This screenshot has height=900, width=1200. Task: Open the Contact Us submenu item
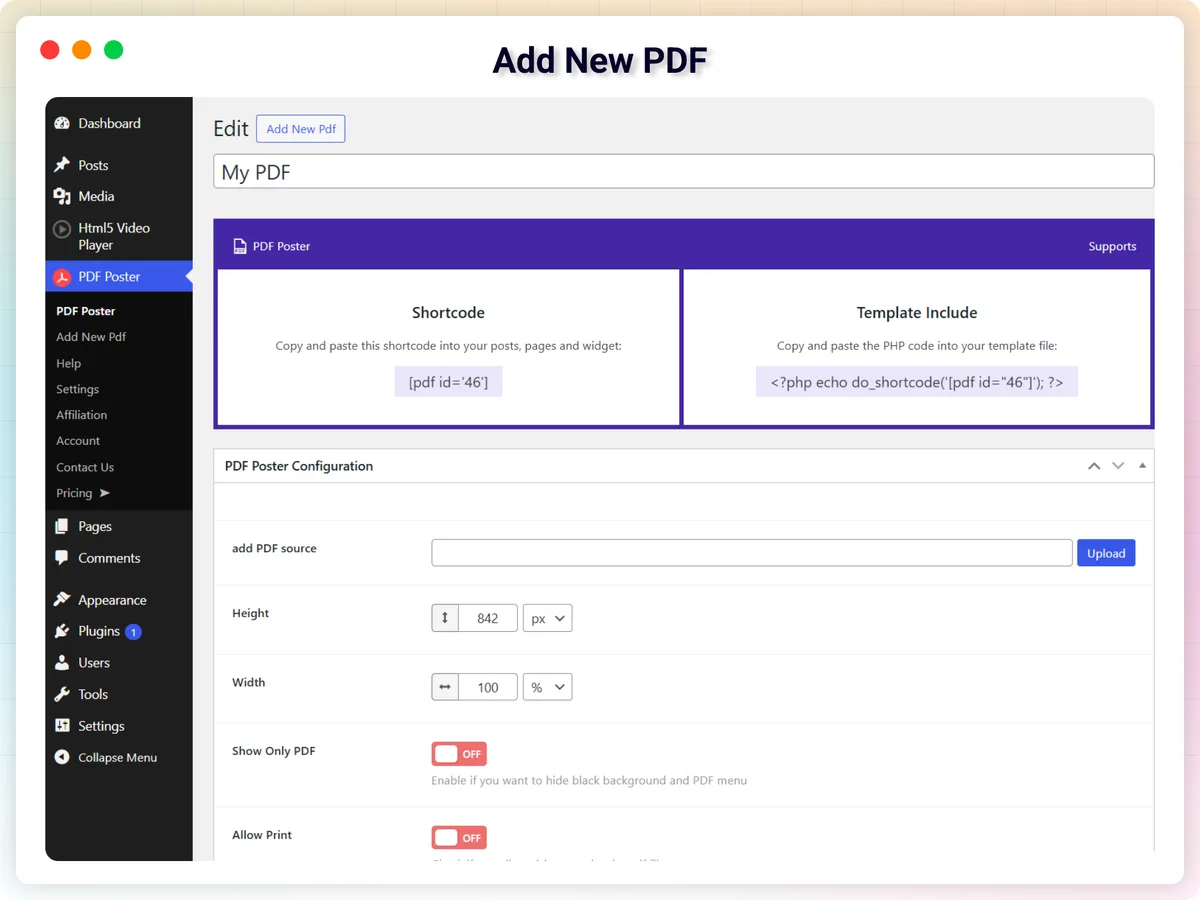85,467
